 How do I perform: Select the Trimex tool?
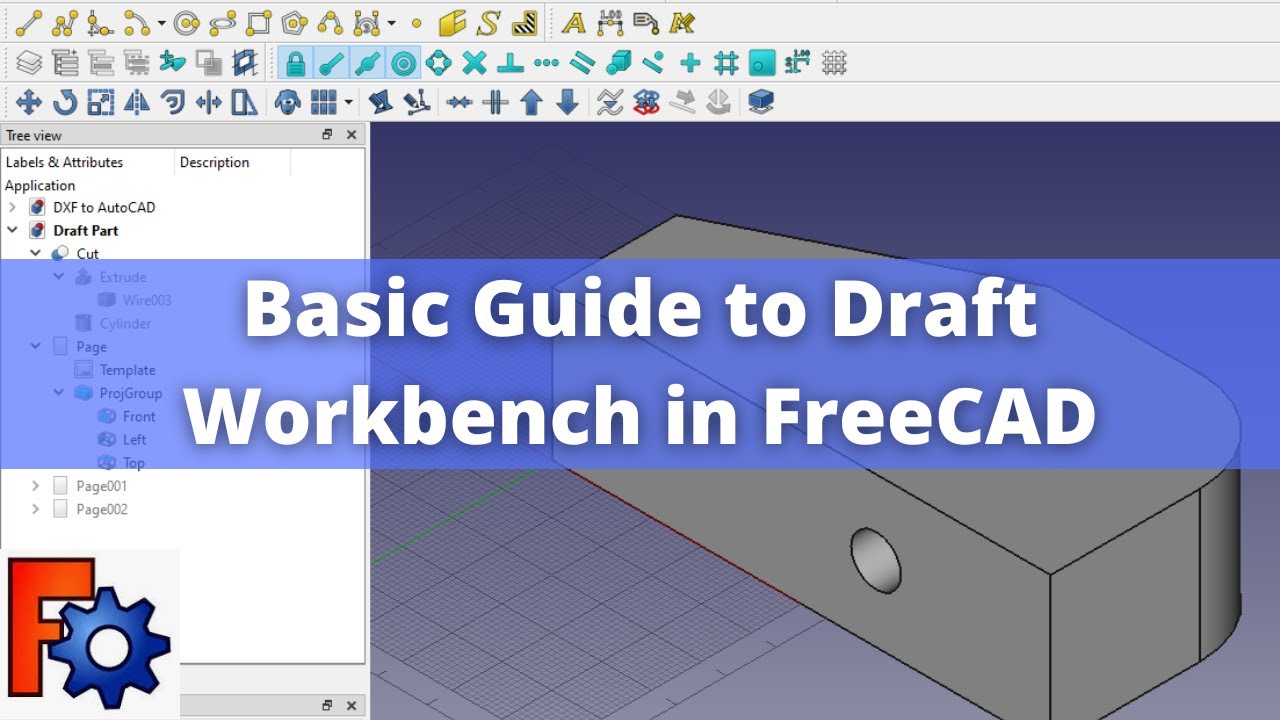[x=209, y=102]
